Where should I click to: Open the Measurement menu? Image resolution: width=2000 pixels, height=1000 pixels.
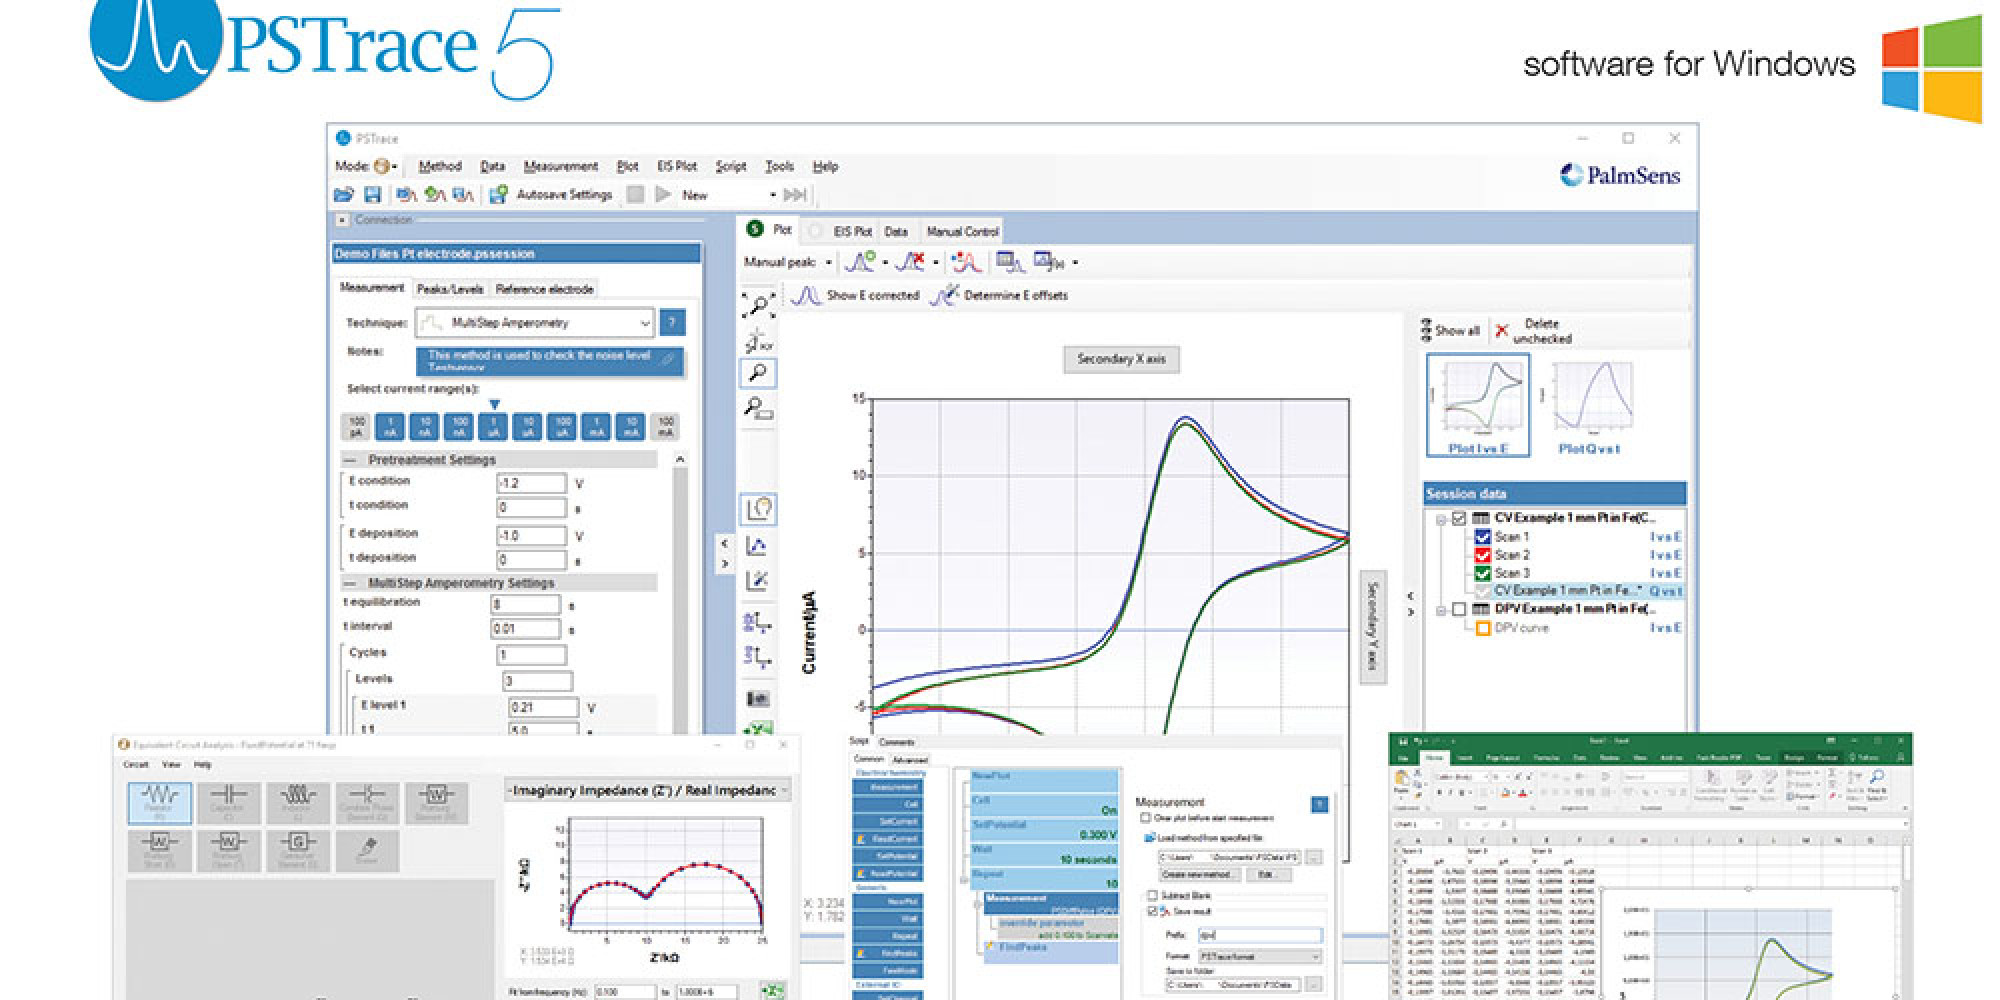(x=560, y=166)
